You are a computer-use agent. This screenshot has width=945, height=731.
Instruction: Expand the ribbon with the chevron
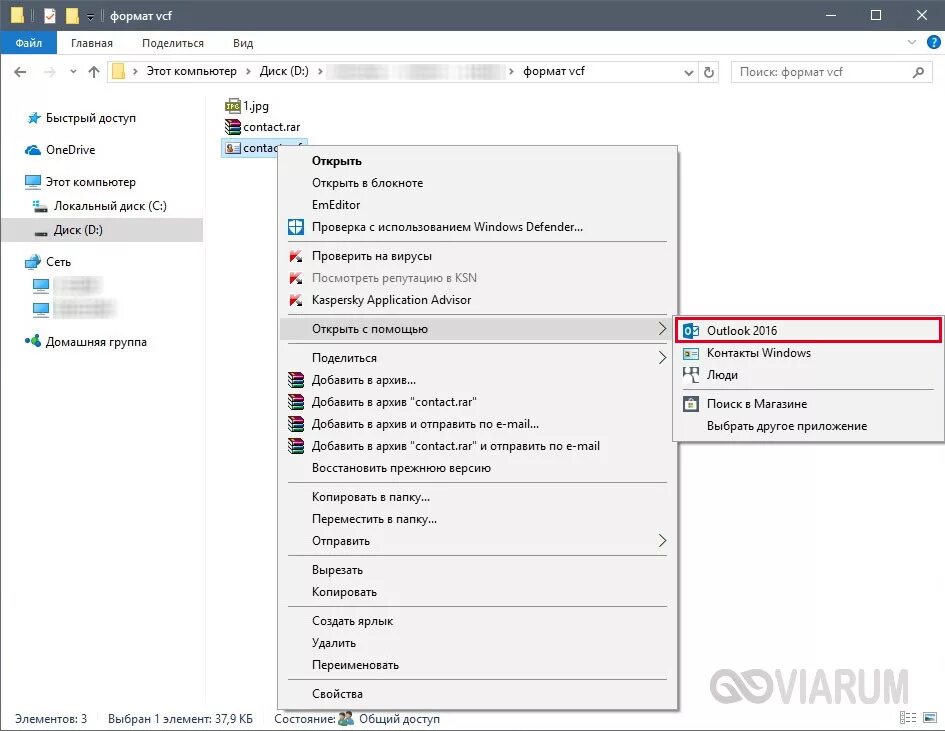pos(911,42)
